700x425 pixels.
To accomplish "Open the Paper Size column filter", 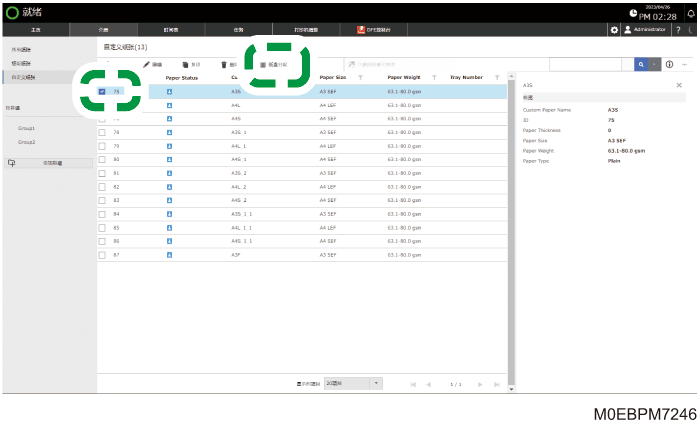I will tap(360, 78).
